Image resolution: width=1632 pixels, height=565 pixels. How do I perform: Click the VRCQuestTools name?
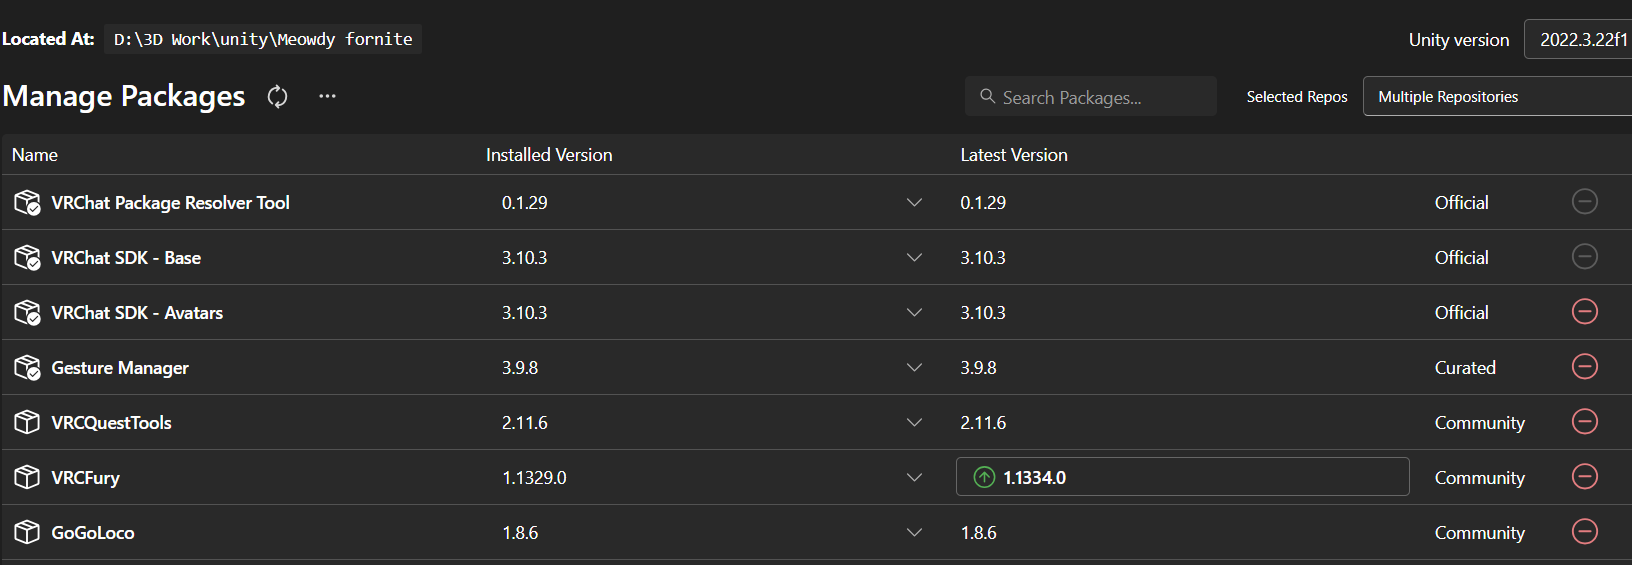[x=111, y=423]
